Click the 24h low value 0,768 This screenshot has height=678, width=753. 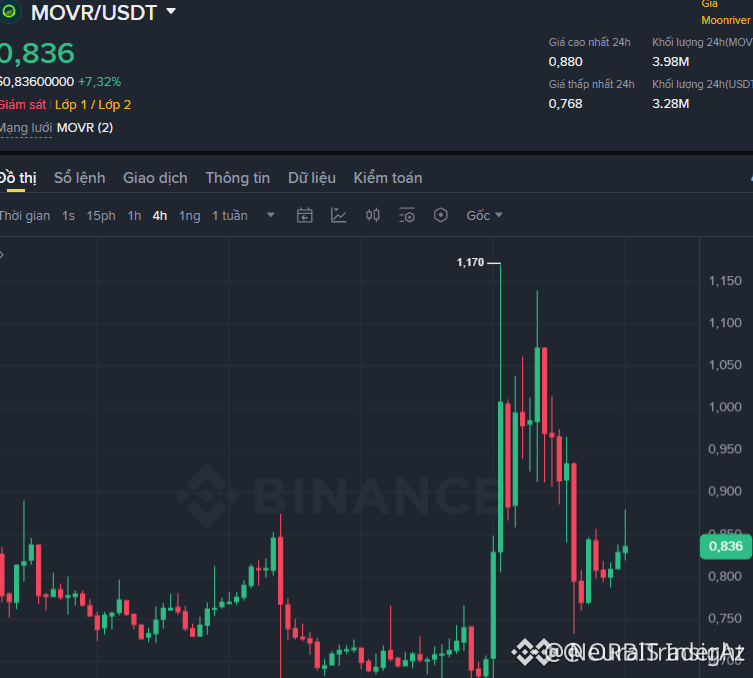[x=565, y=104]
